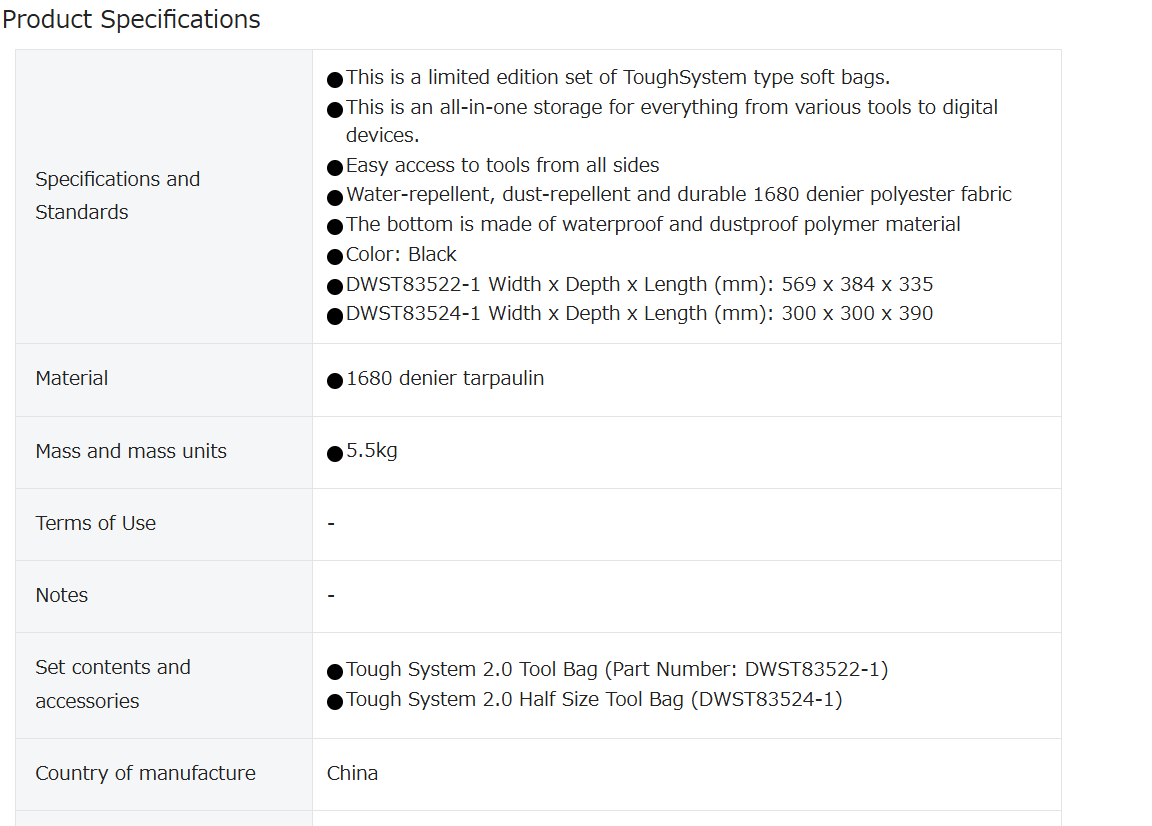
Task: Click the Color: Black text
Action: (401, 254)
